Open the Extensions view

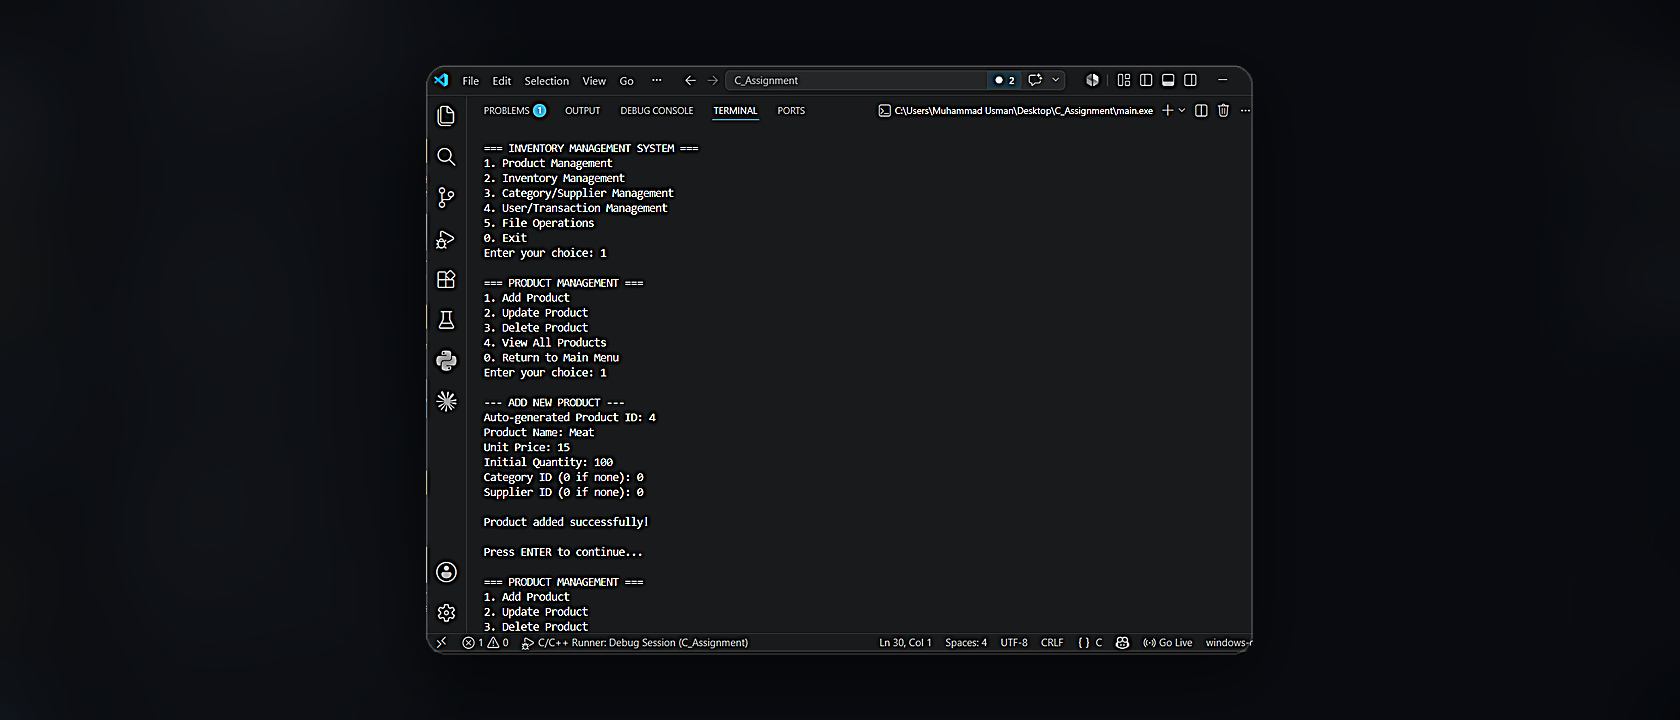[x=446, y=279]
